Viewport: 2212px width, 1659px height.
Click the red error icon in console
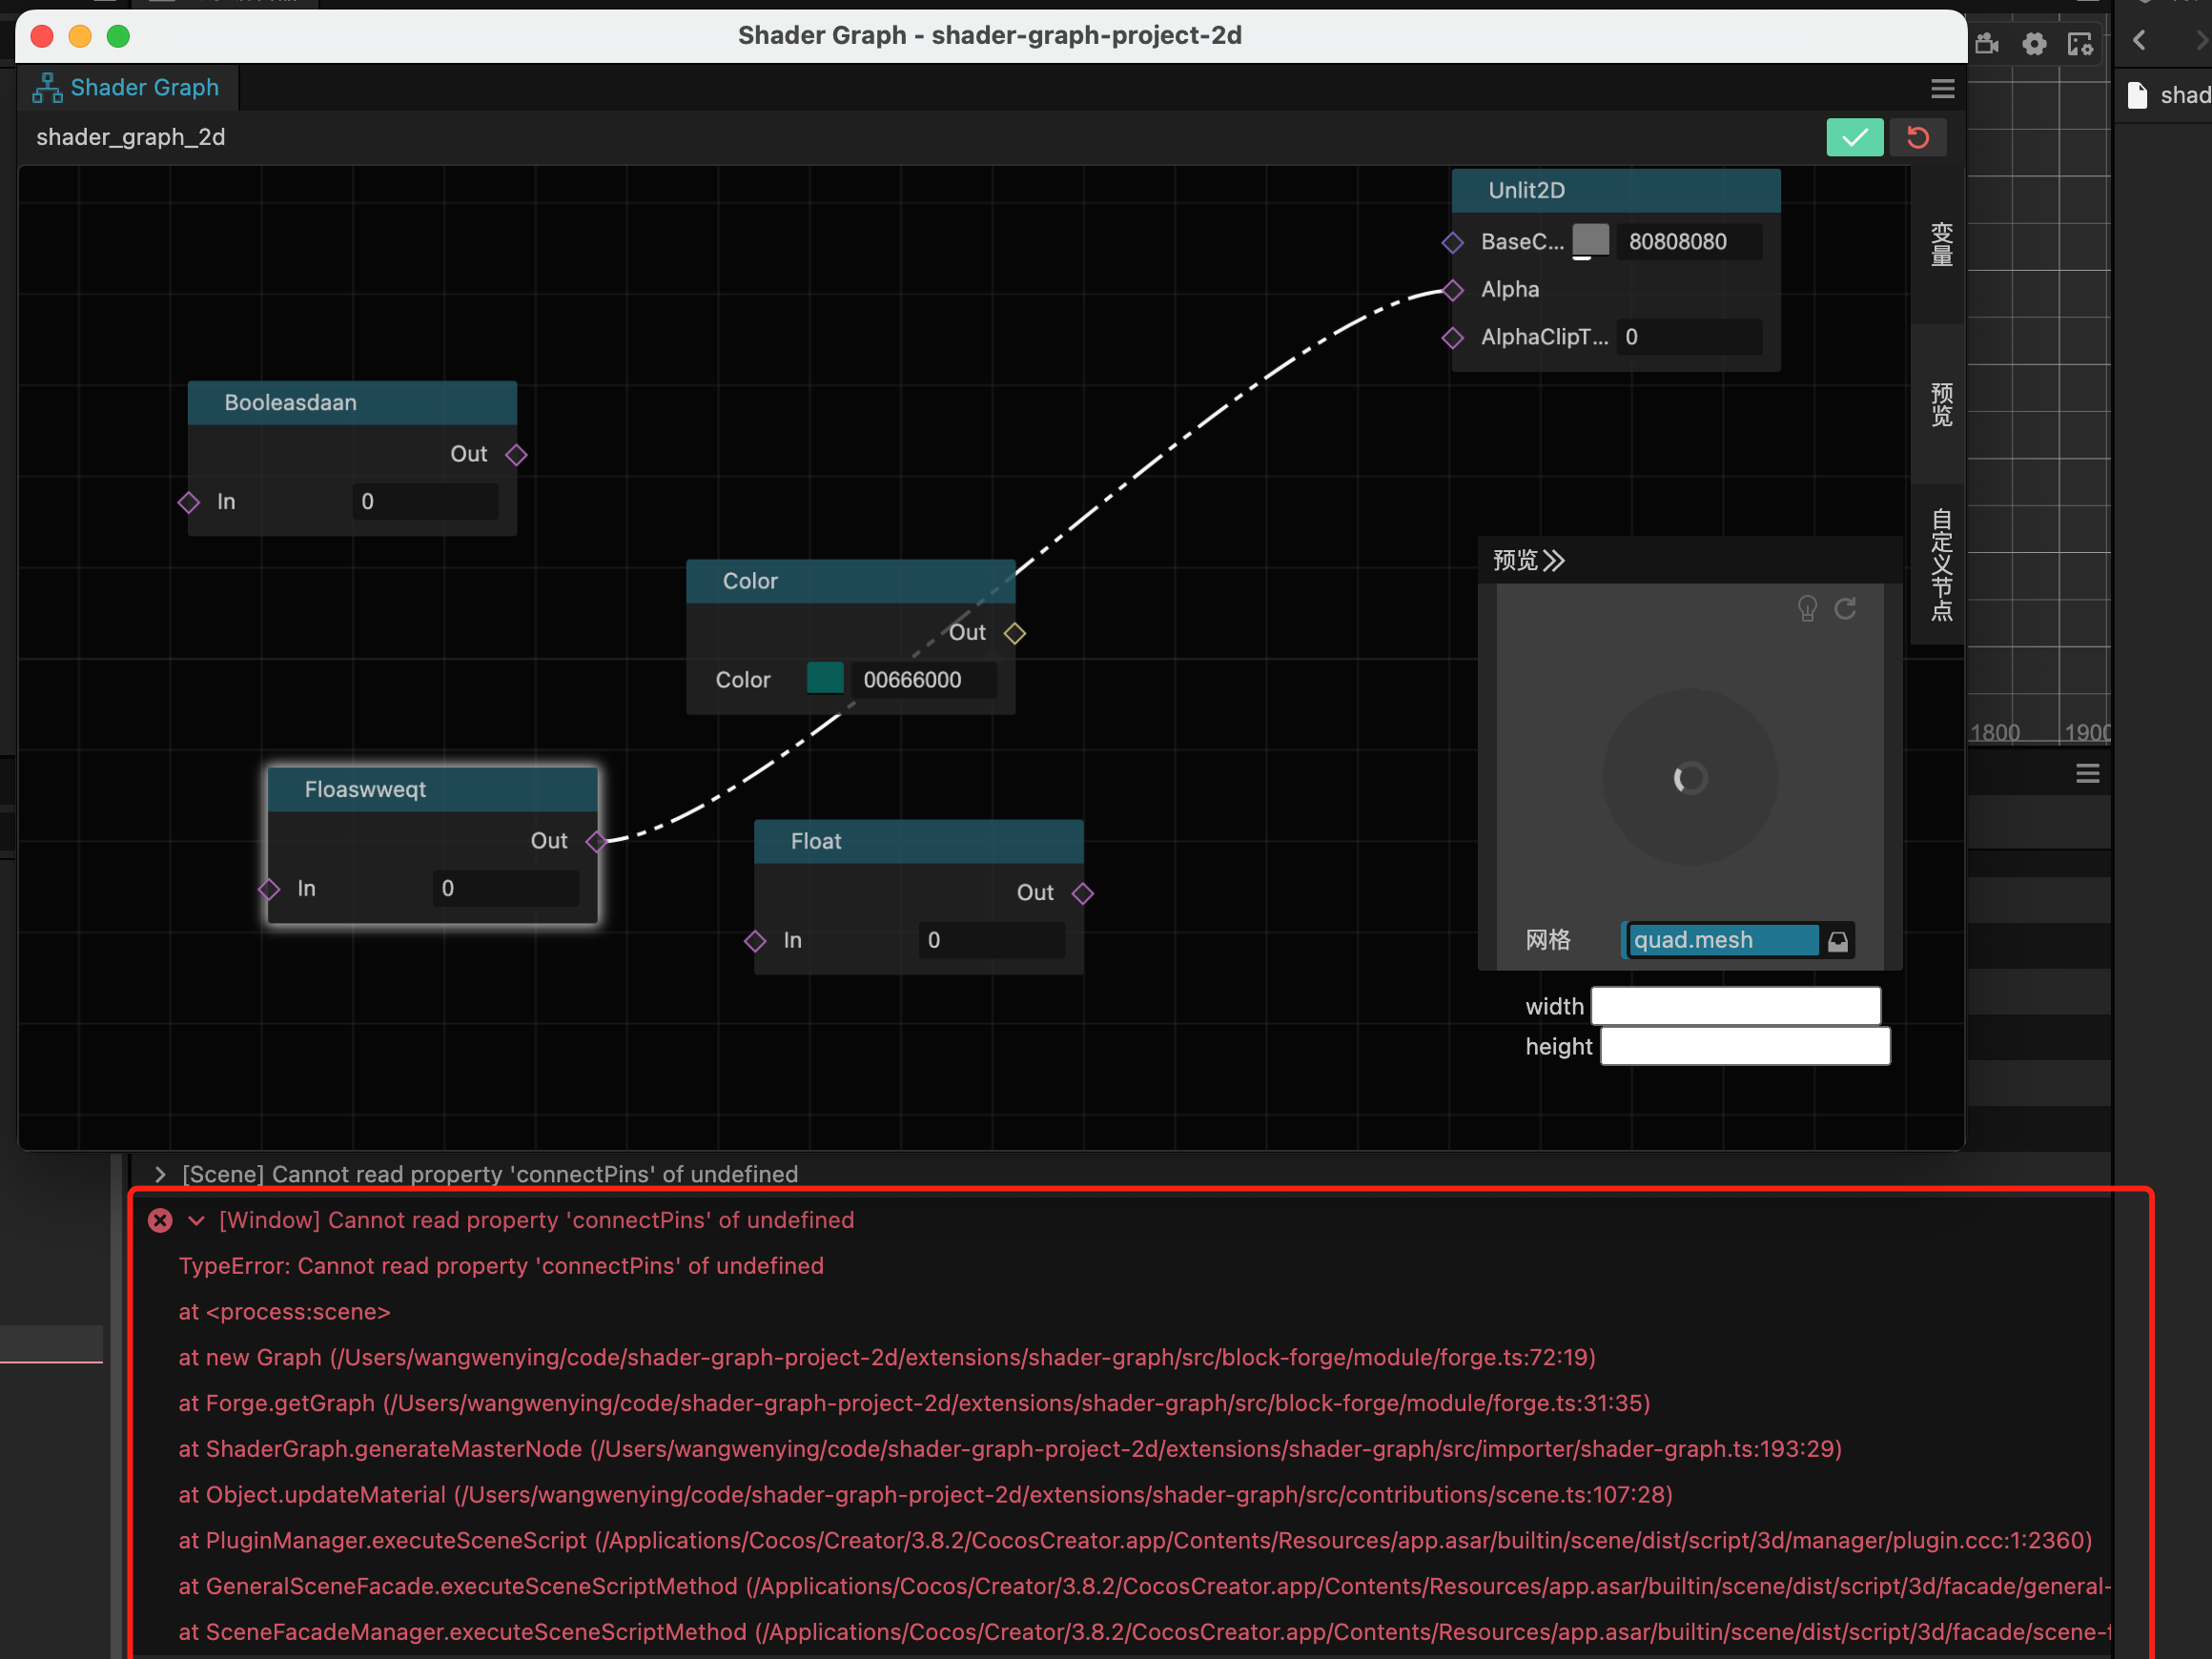coord(160,1220)
